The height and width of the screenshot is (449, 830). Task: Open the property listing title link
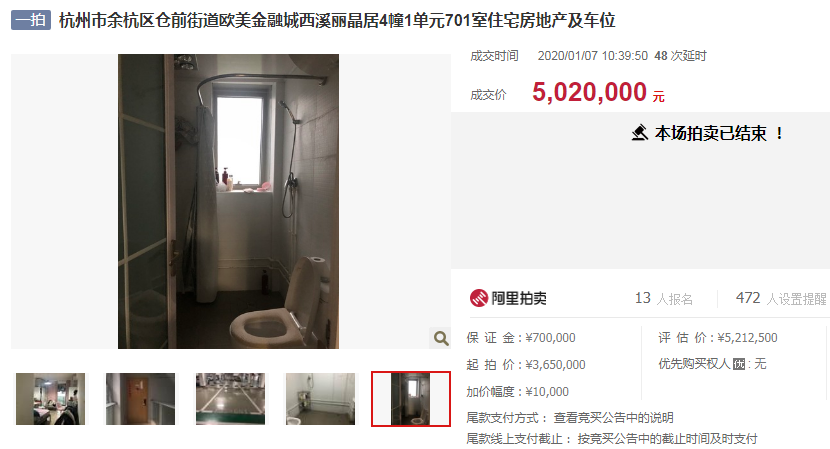pos(337,21)
